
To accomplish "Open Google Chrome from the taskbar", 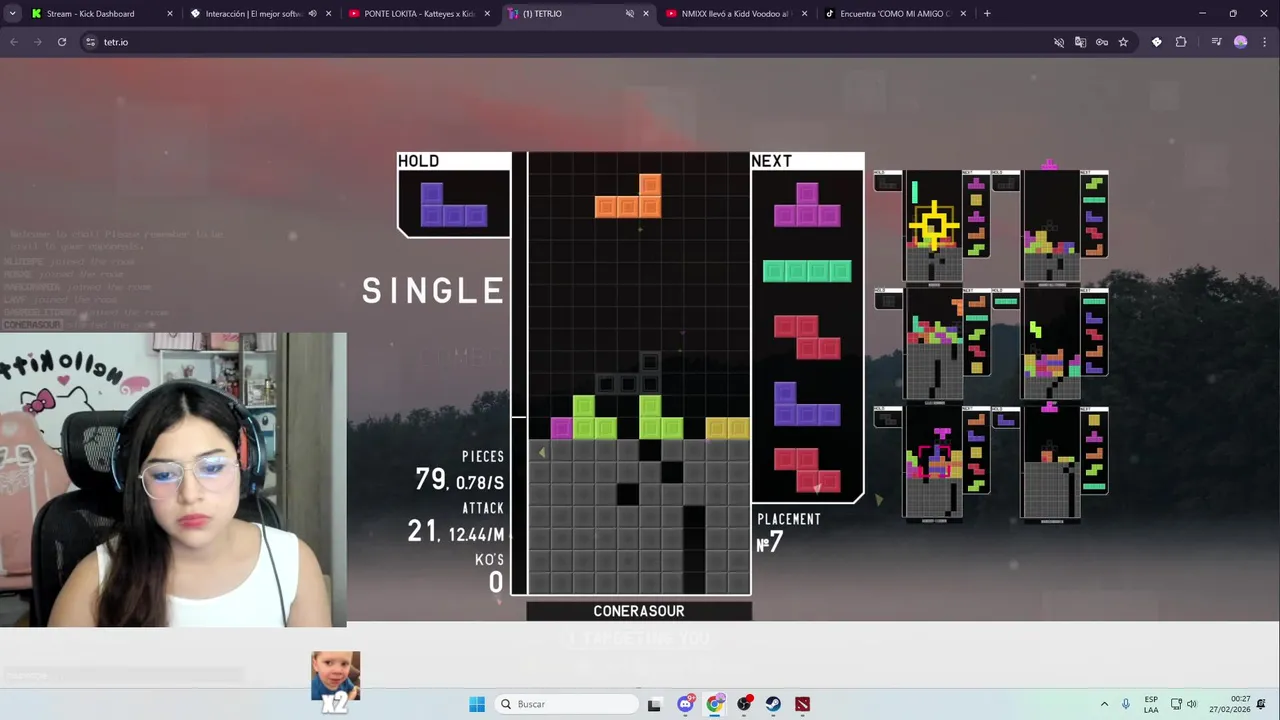I will [714, 704].
